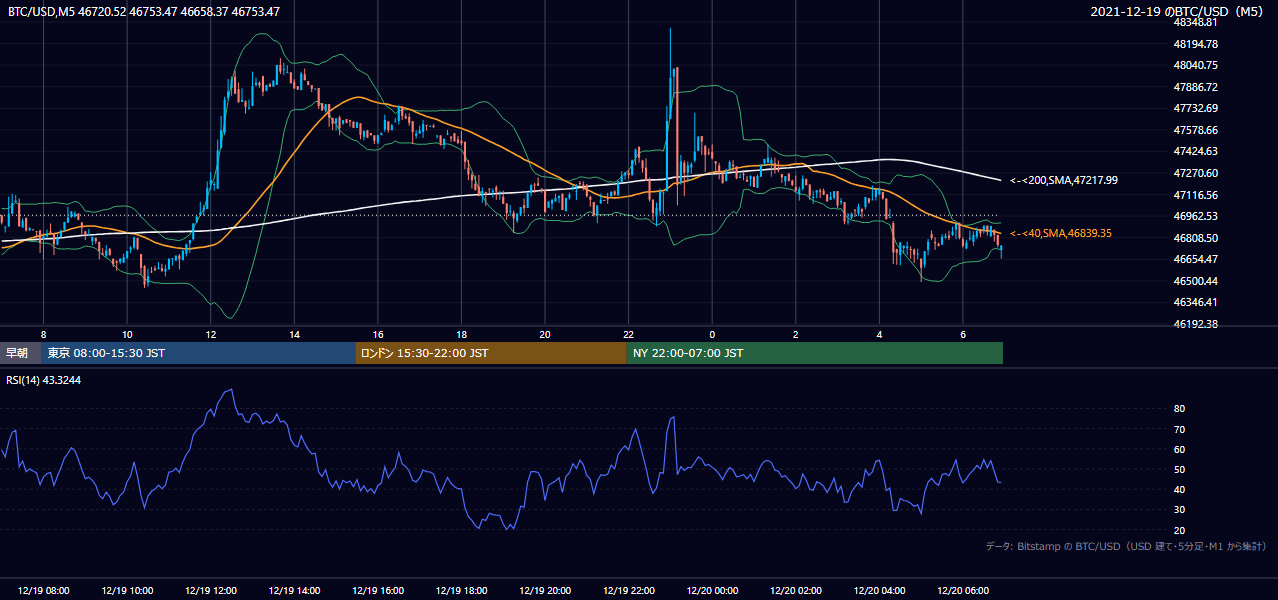Image resolution: width=1278 pixels, height=600 pixels.
Task: Click RSI scale label 20
Action: click(1180, 530)
